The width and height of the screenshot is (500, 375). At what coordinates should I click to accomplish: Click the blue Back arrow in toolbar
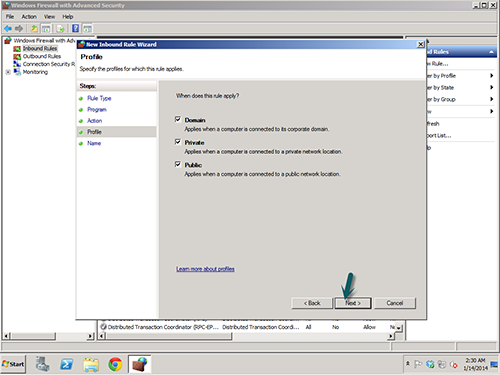[x=8, y=29]
